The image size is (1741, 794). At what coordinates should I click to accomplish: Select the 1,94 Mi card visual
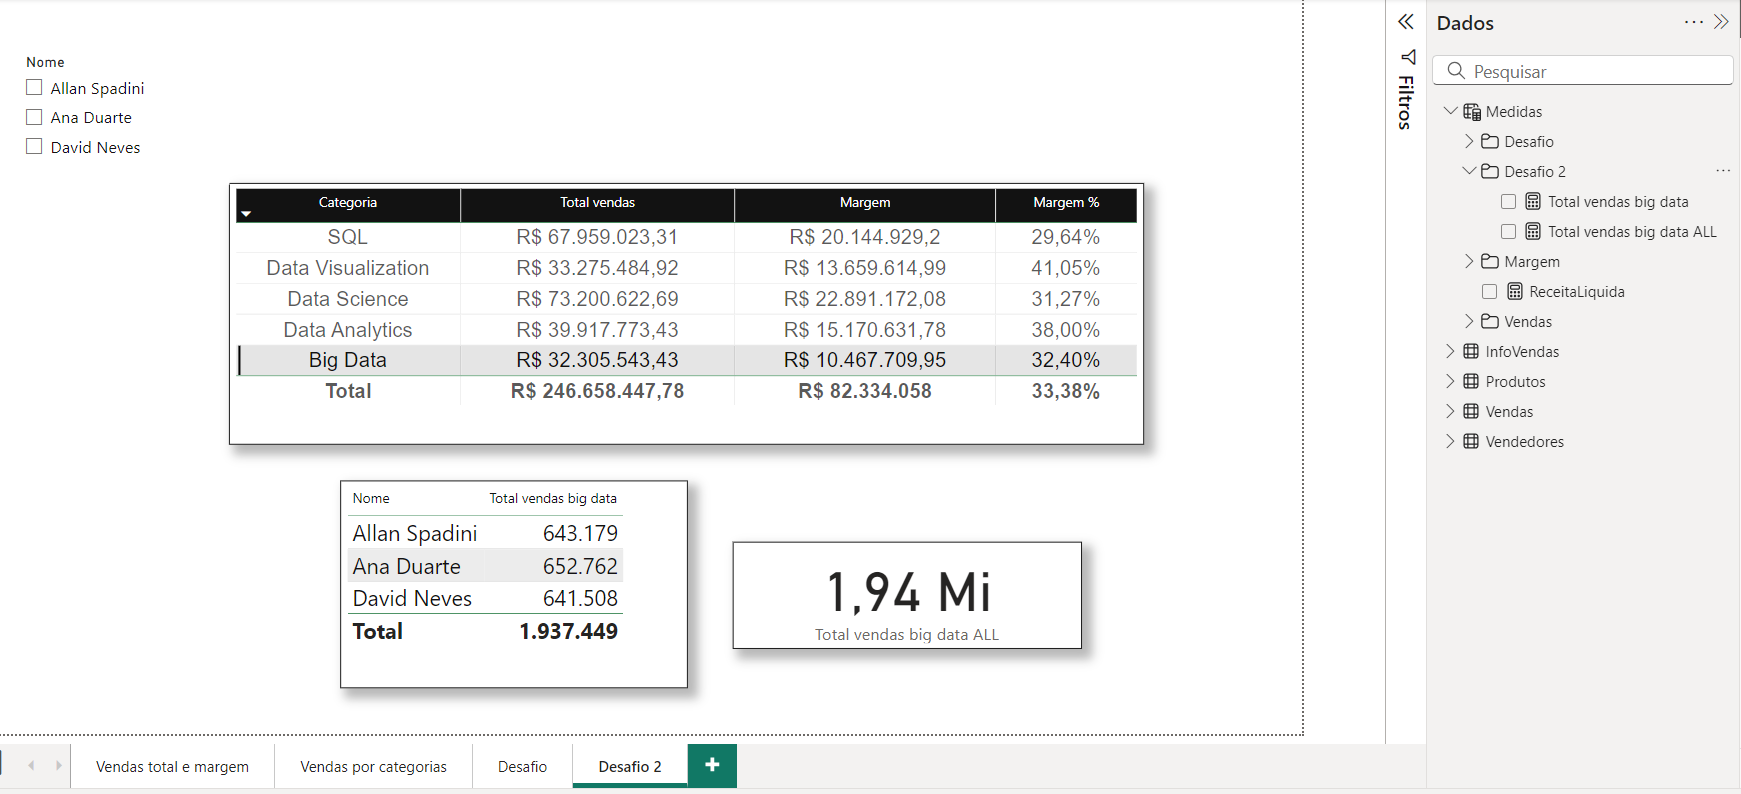[x=907, y=595]
